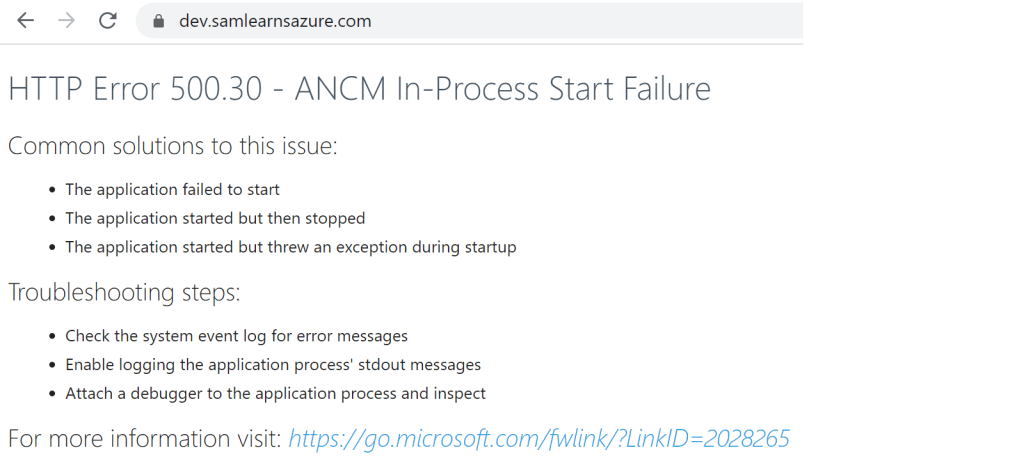Screen dimensions: 1024x466
Task: Click the browser forward arrow
Action: click(67, 21)
